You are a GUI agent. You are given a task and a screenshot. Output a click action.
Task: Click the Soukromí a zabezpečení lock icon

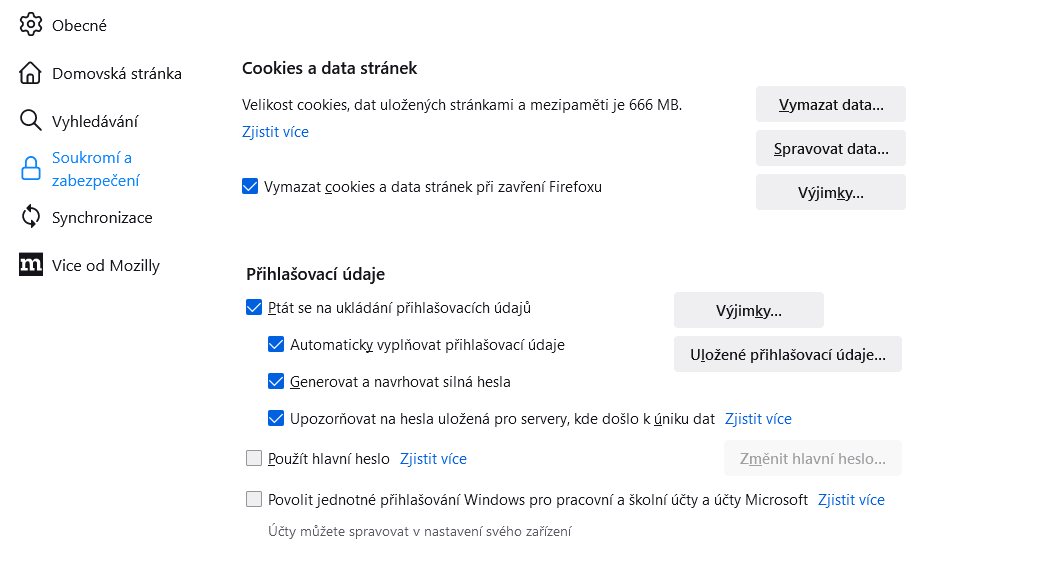31,169
